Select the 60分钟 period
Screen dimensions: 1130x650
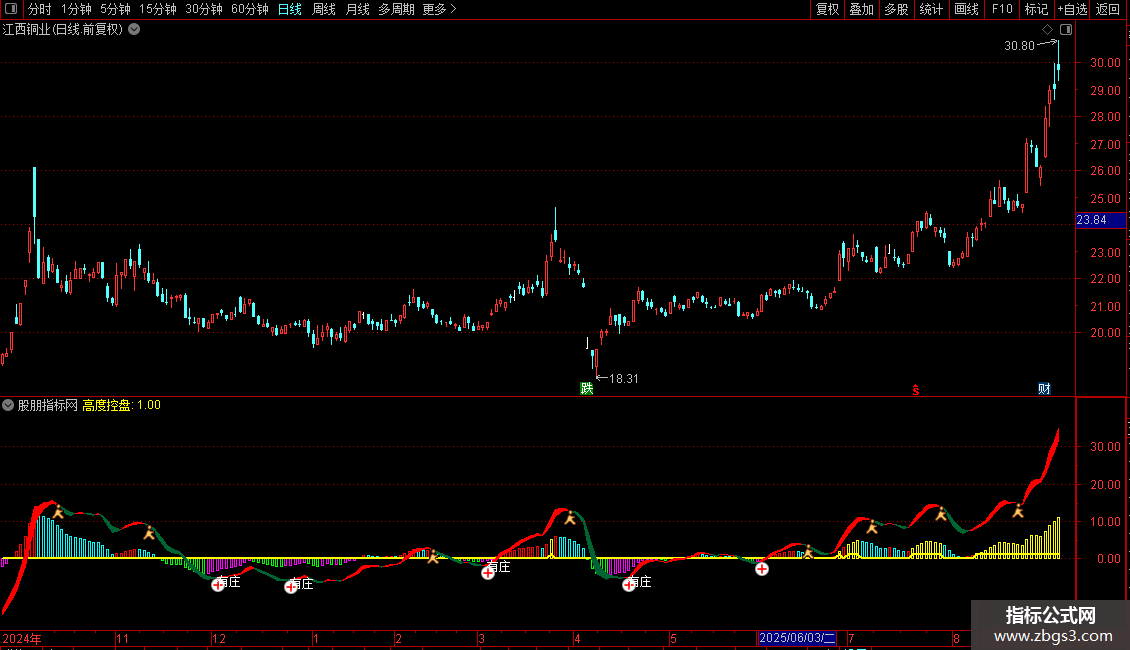coord(249,9)
